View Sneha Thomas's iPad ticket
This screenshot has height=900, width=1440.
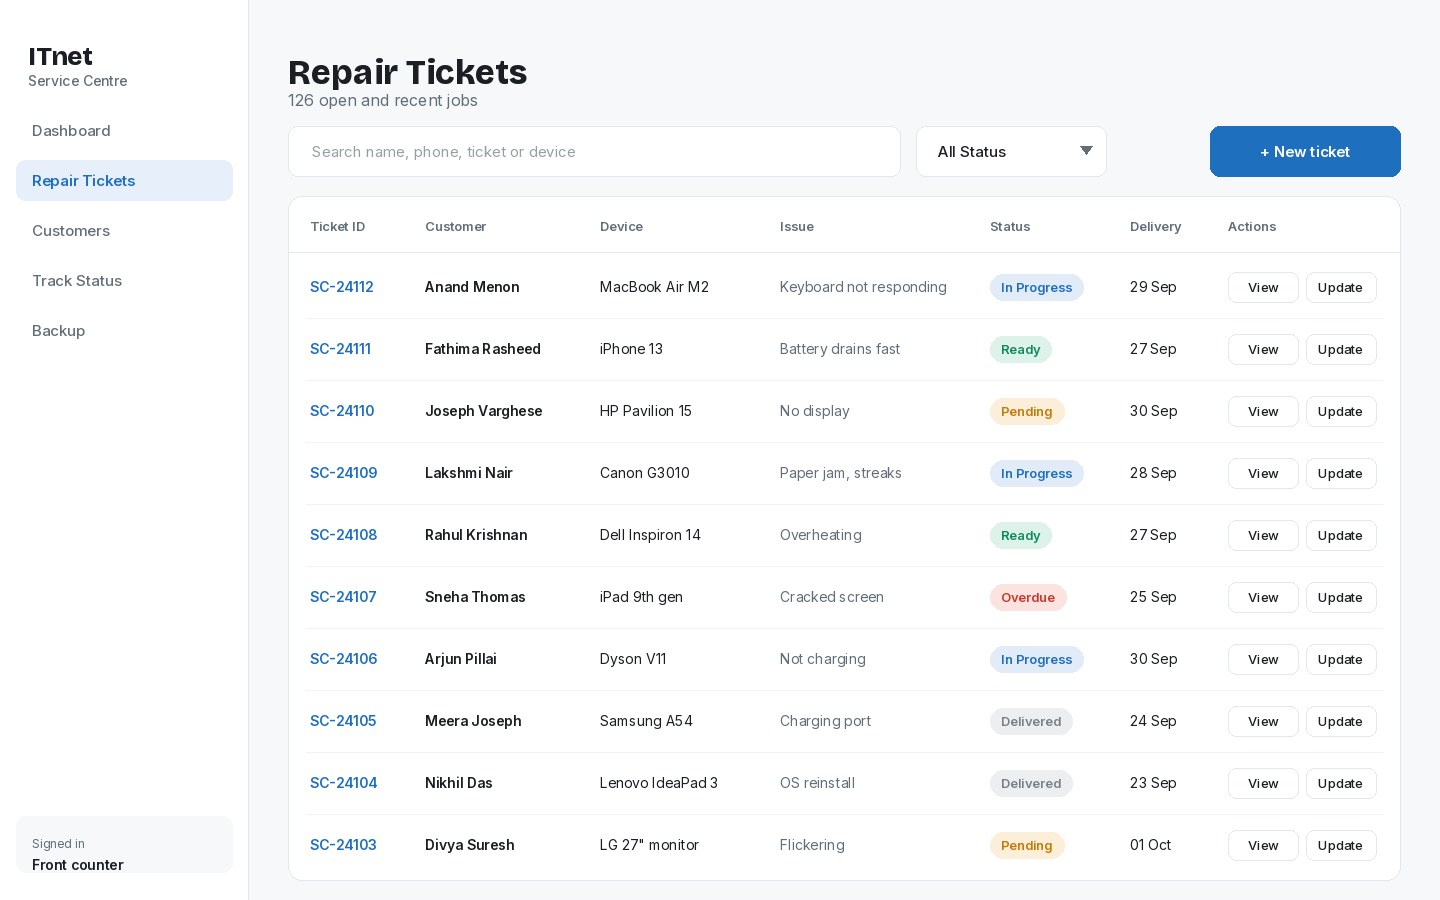pos(1263,597)
